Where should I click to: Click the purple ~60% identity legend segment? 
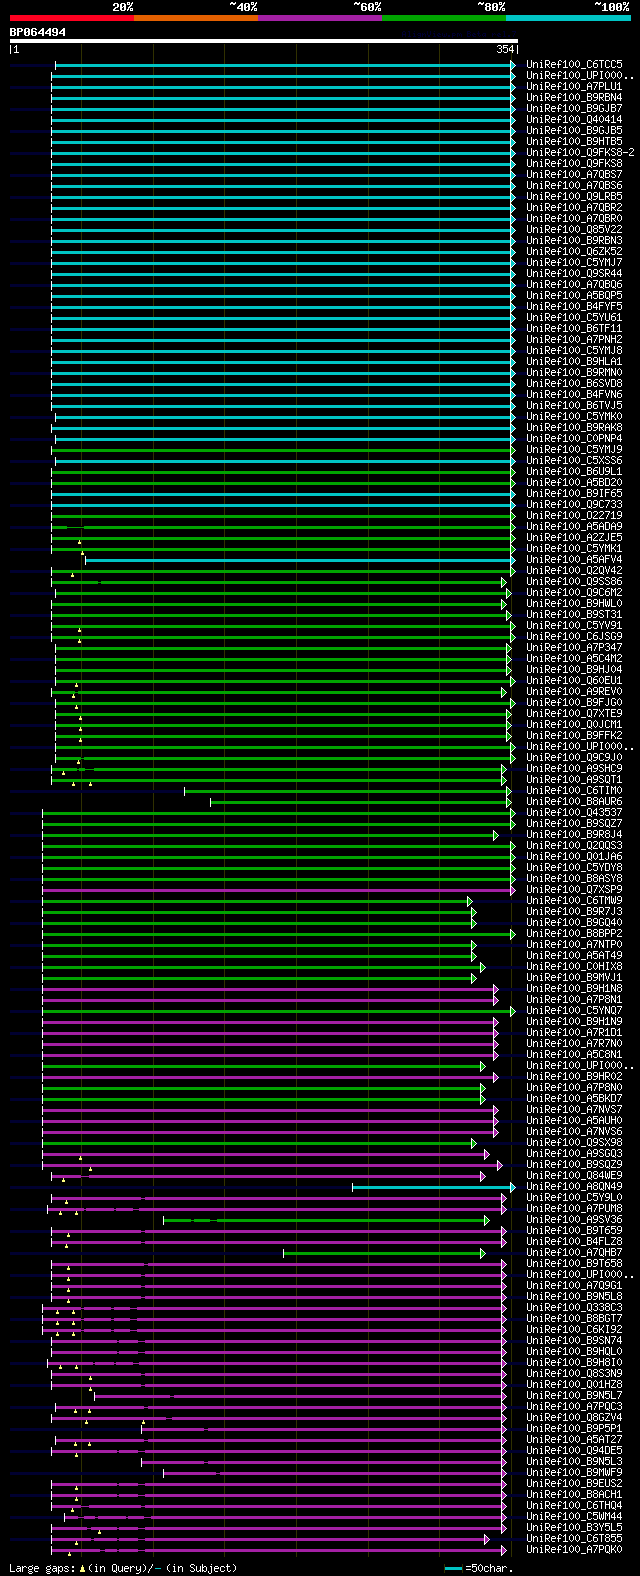tap(319, 17)
